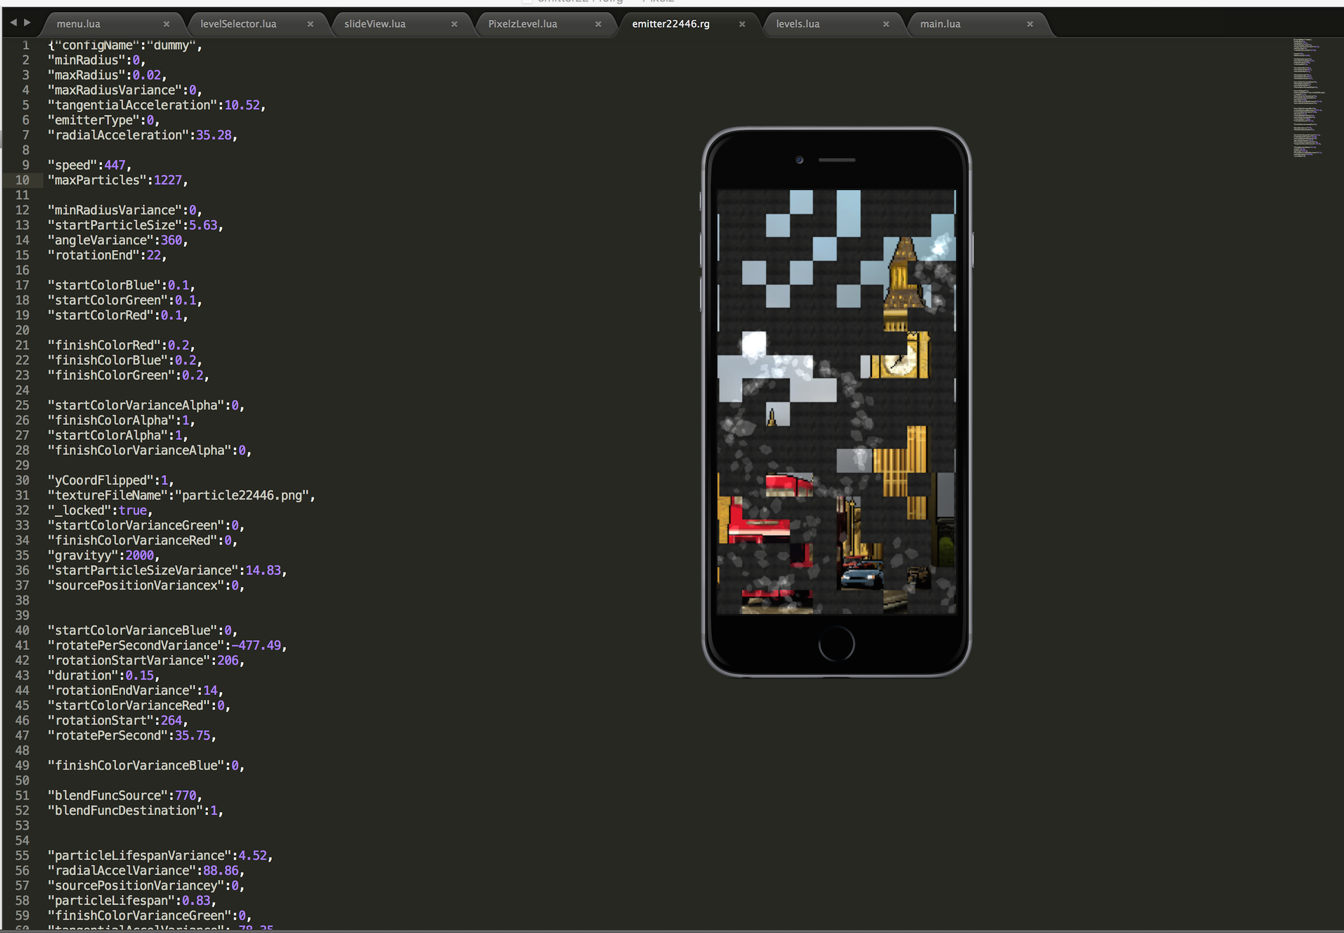Click the "rotationStartVariance":206 line

pyautogui.click(x=146, y=660)
